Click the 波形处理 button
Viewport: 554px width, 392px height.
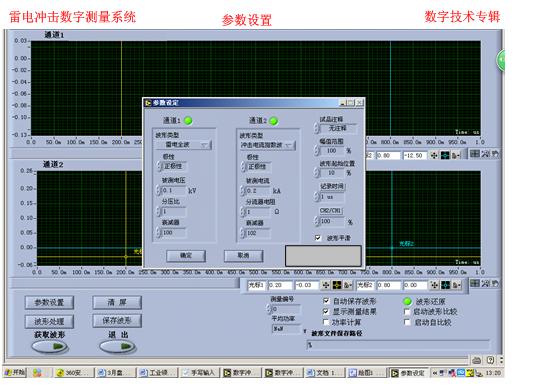[x=49, y=321]
